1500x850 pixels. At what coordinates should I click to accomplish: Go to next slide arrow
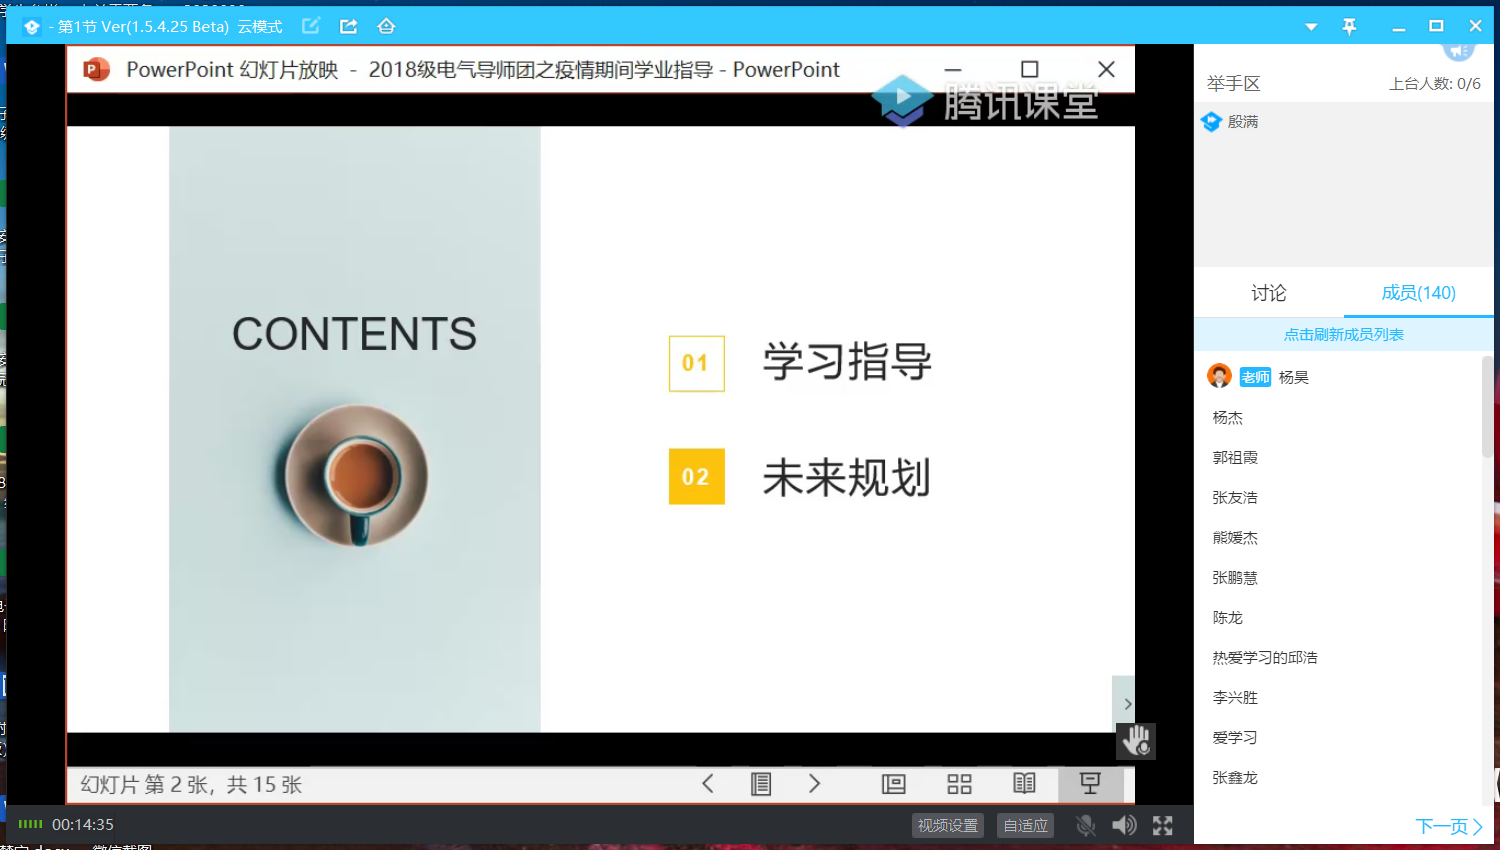pos(814,784)
